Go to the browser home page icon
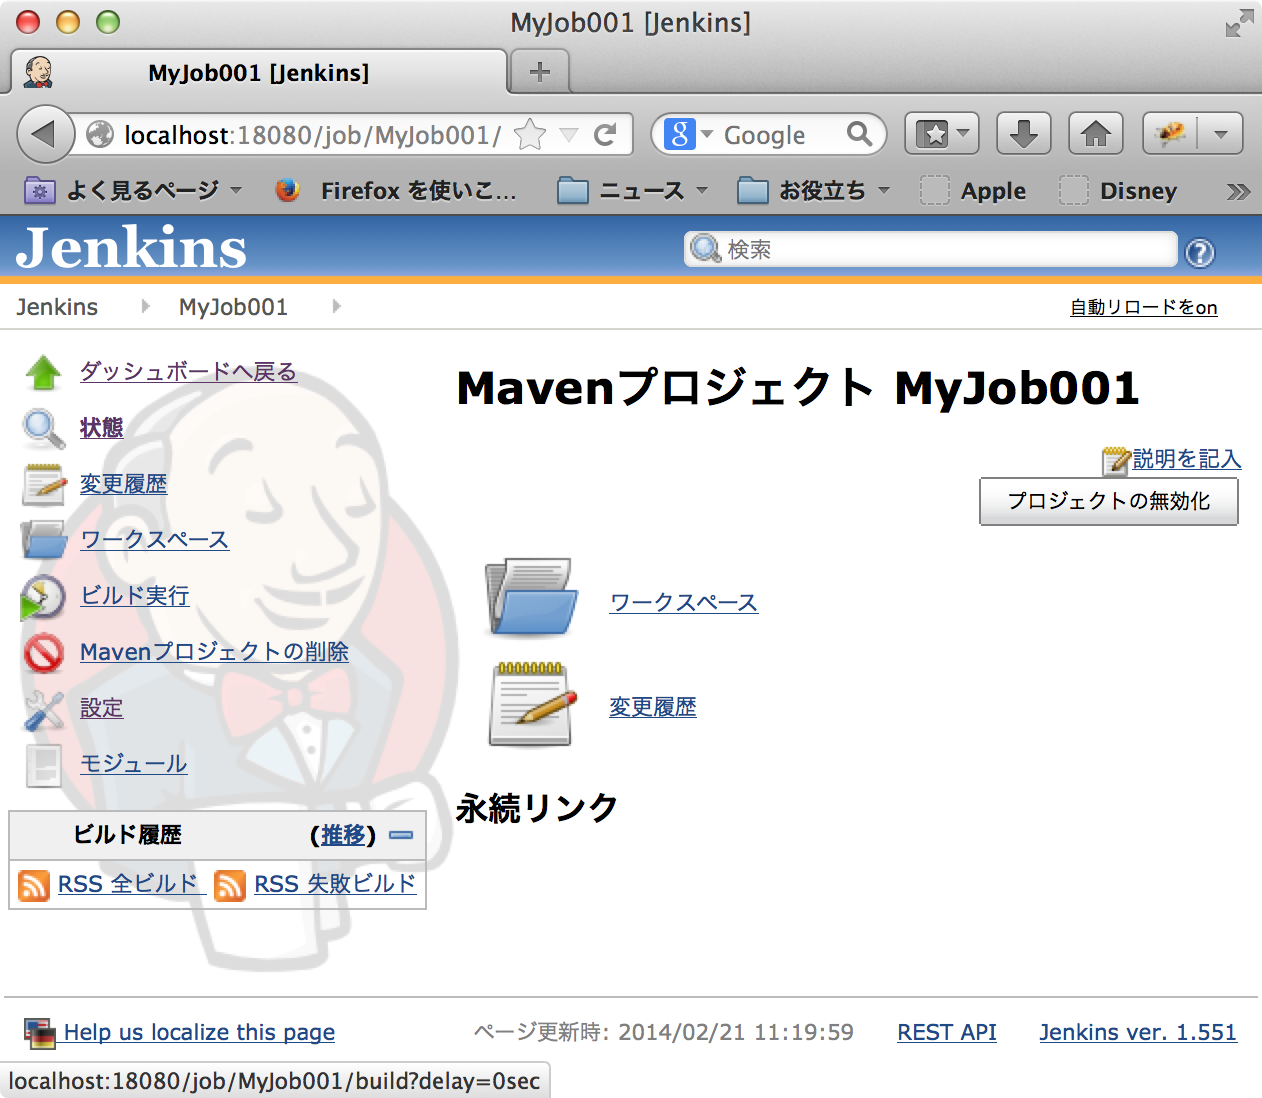Image resolution: width=1262 pixels, height=1098 pixels. [x=1096, y=134]
